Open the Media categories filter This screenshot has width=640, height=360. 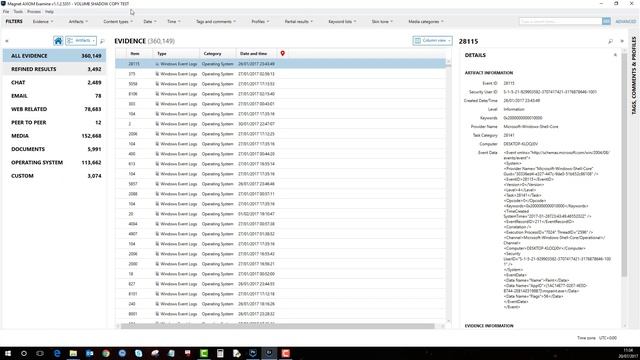coord(426,21)
